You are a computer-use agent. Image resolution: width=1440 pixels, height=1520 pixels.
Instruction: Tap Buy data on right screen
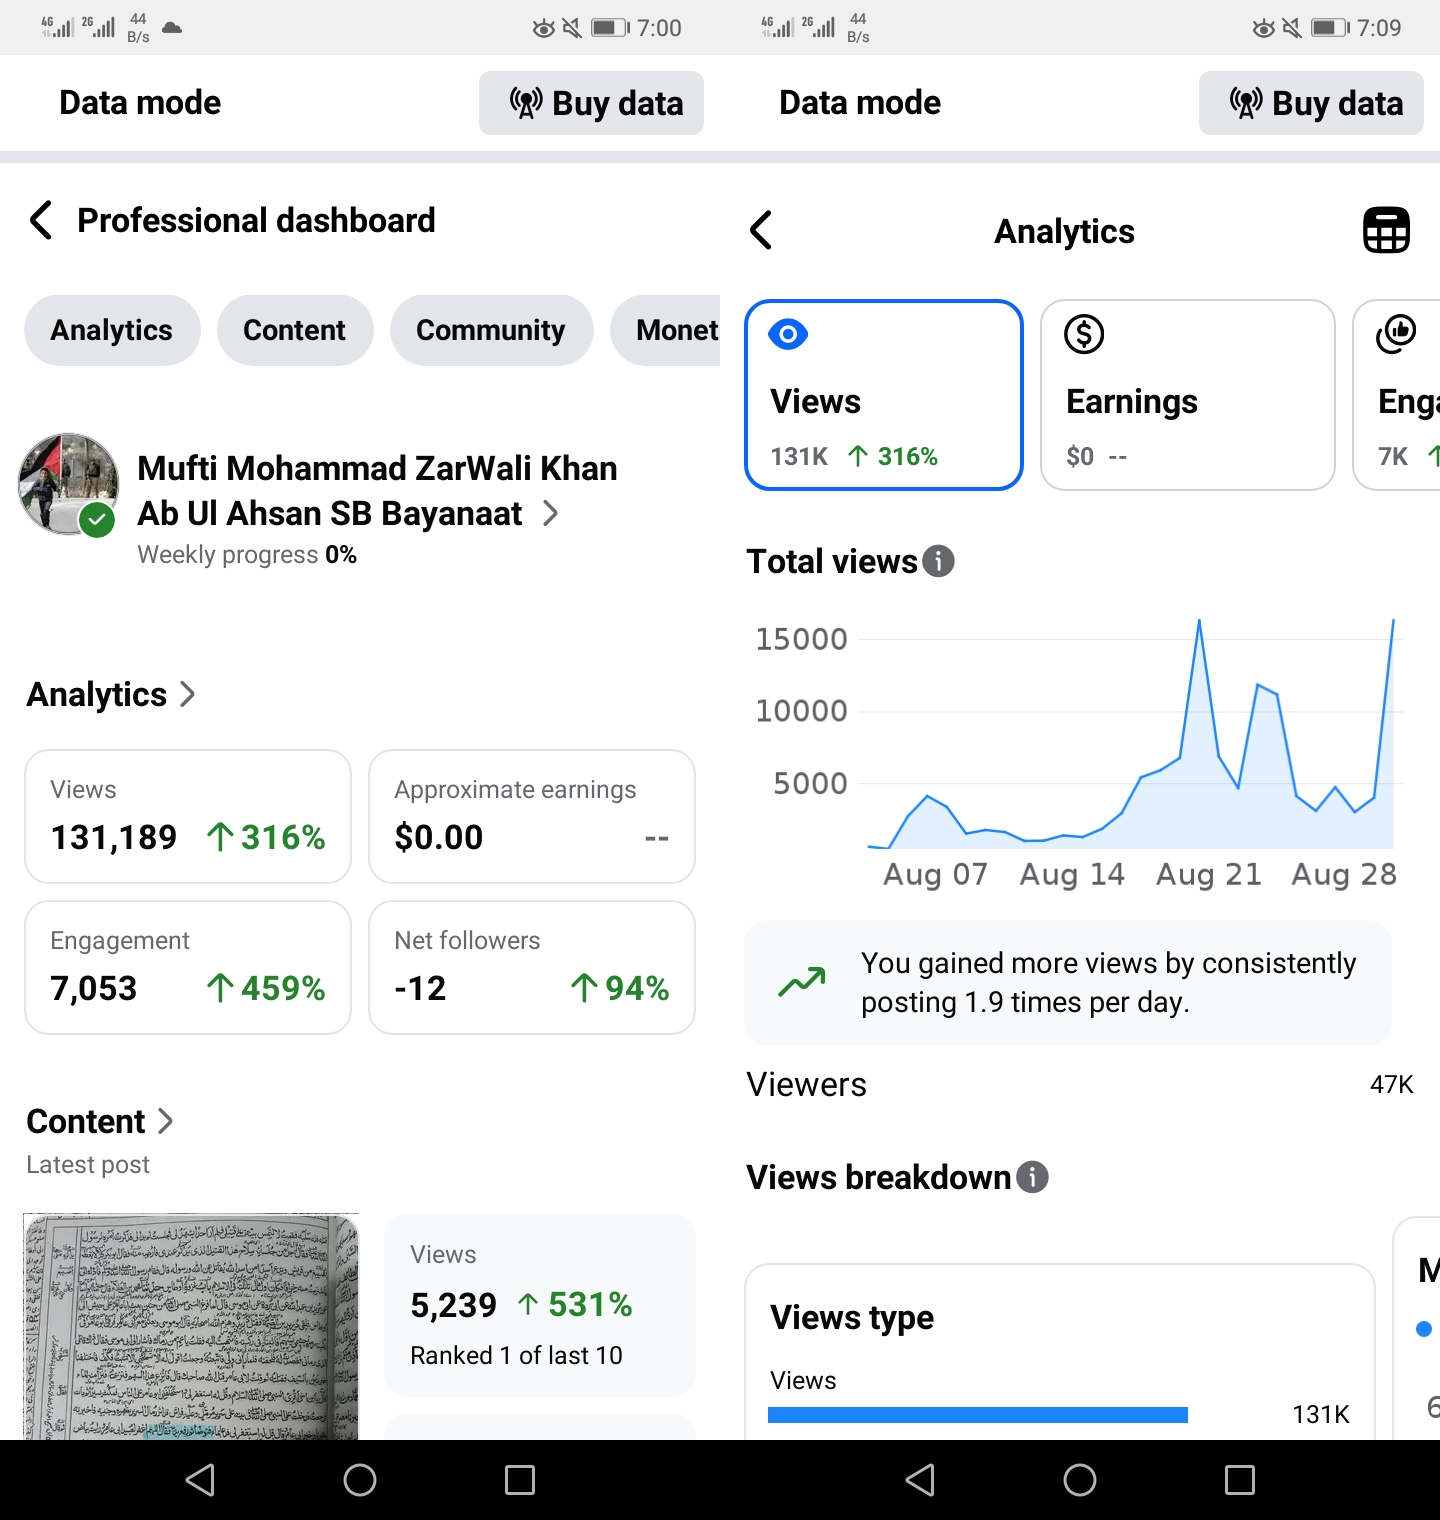tap(1311, 103)
